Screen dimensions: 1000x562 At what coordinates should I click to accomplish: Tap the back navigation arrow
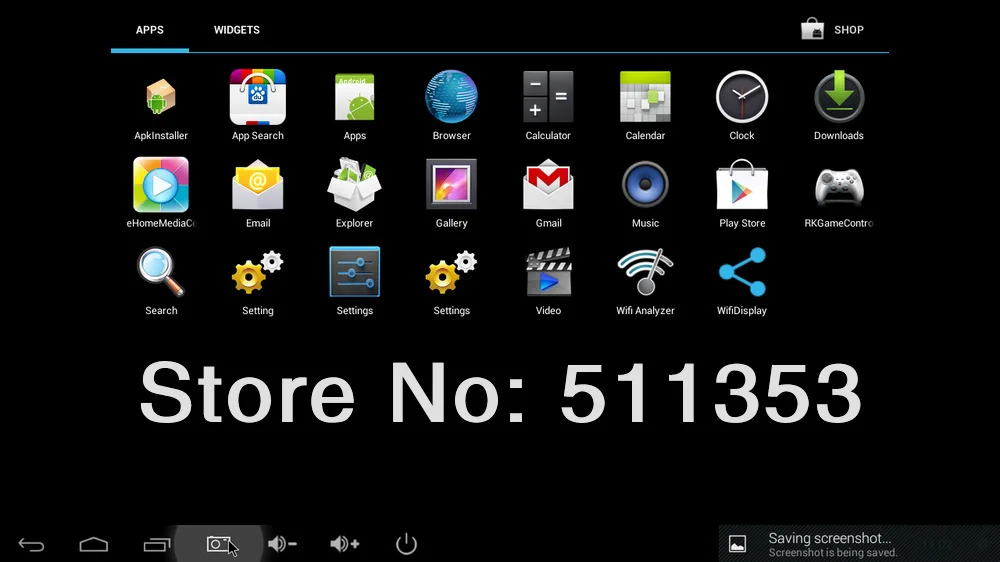31,544
